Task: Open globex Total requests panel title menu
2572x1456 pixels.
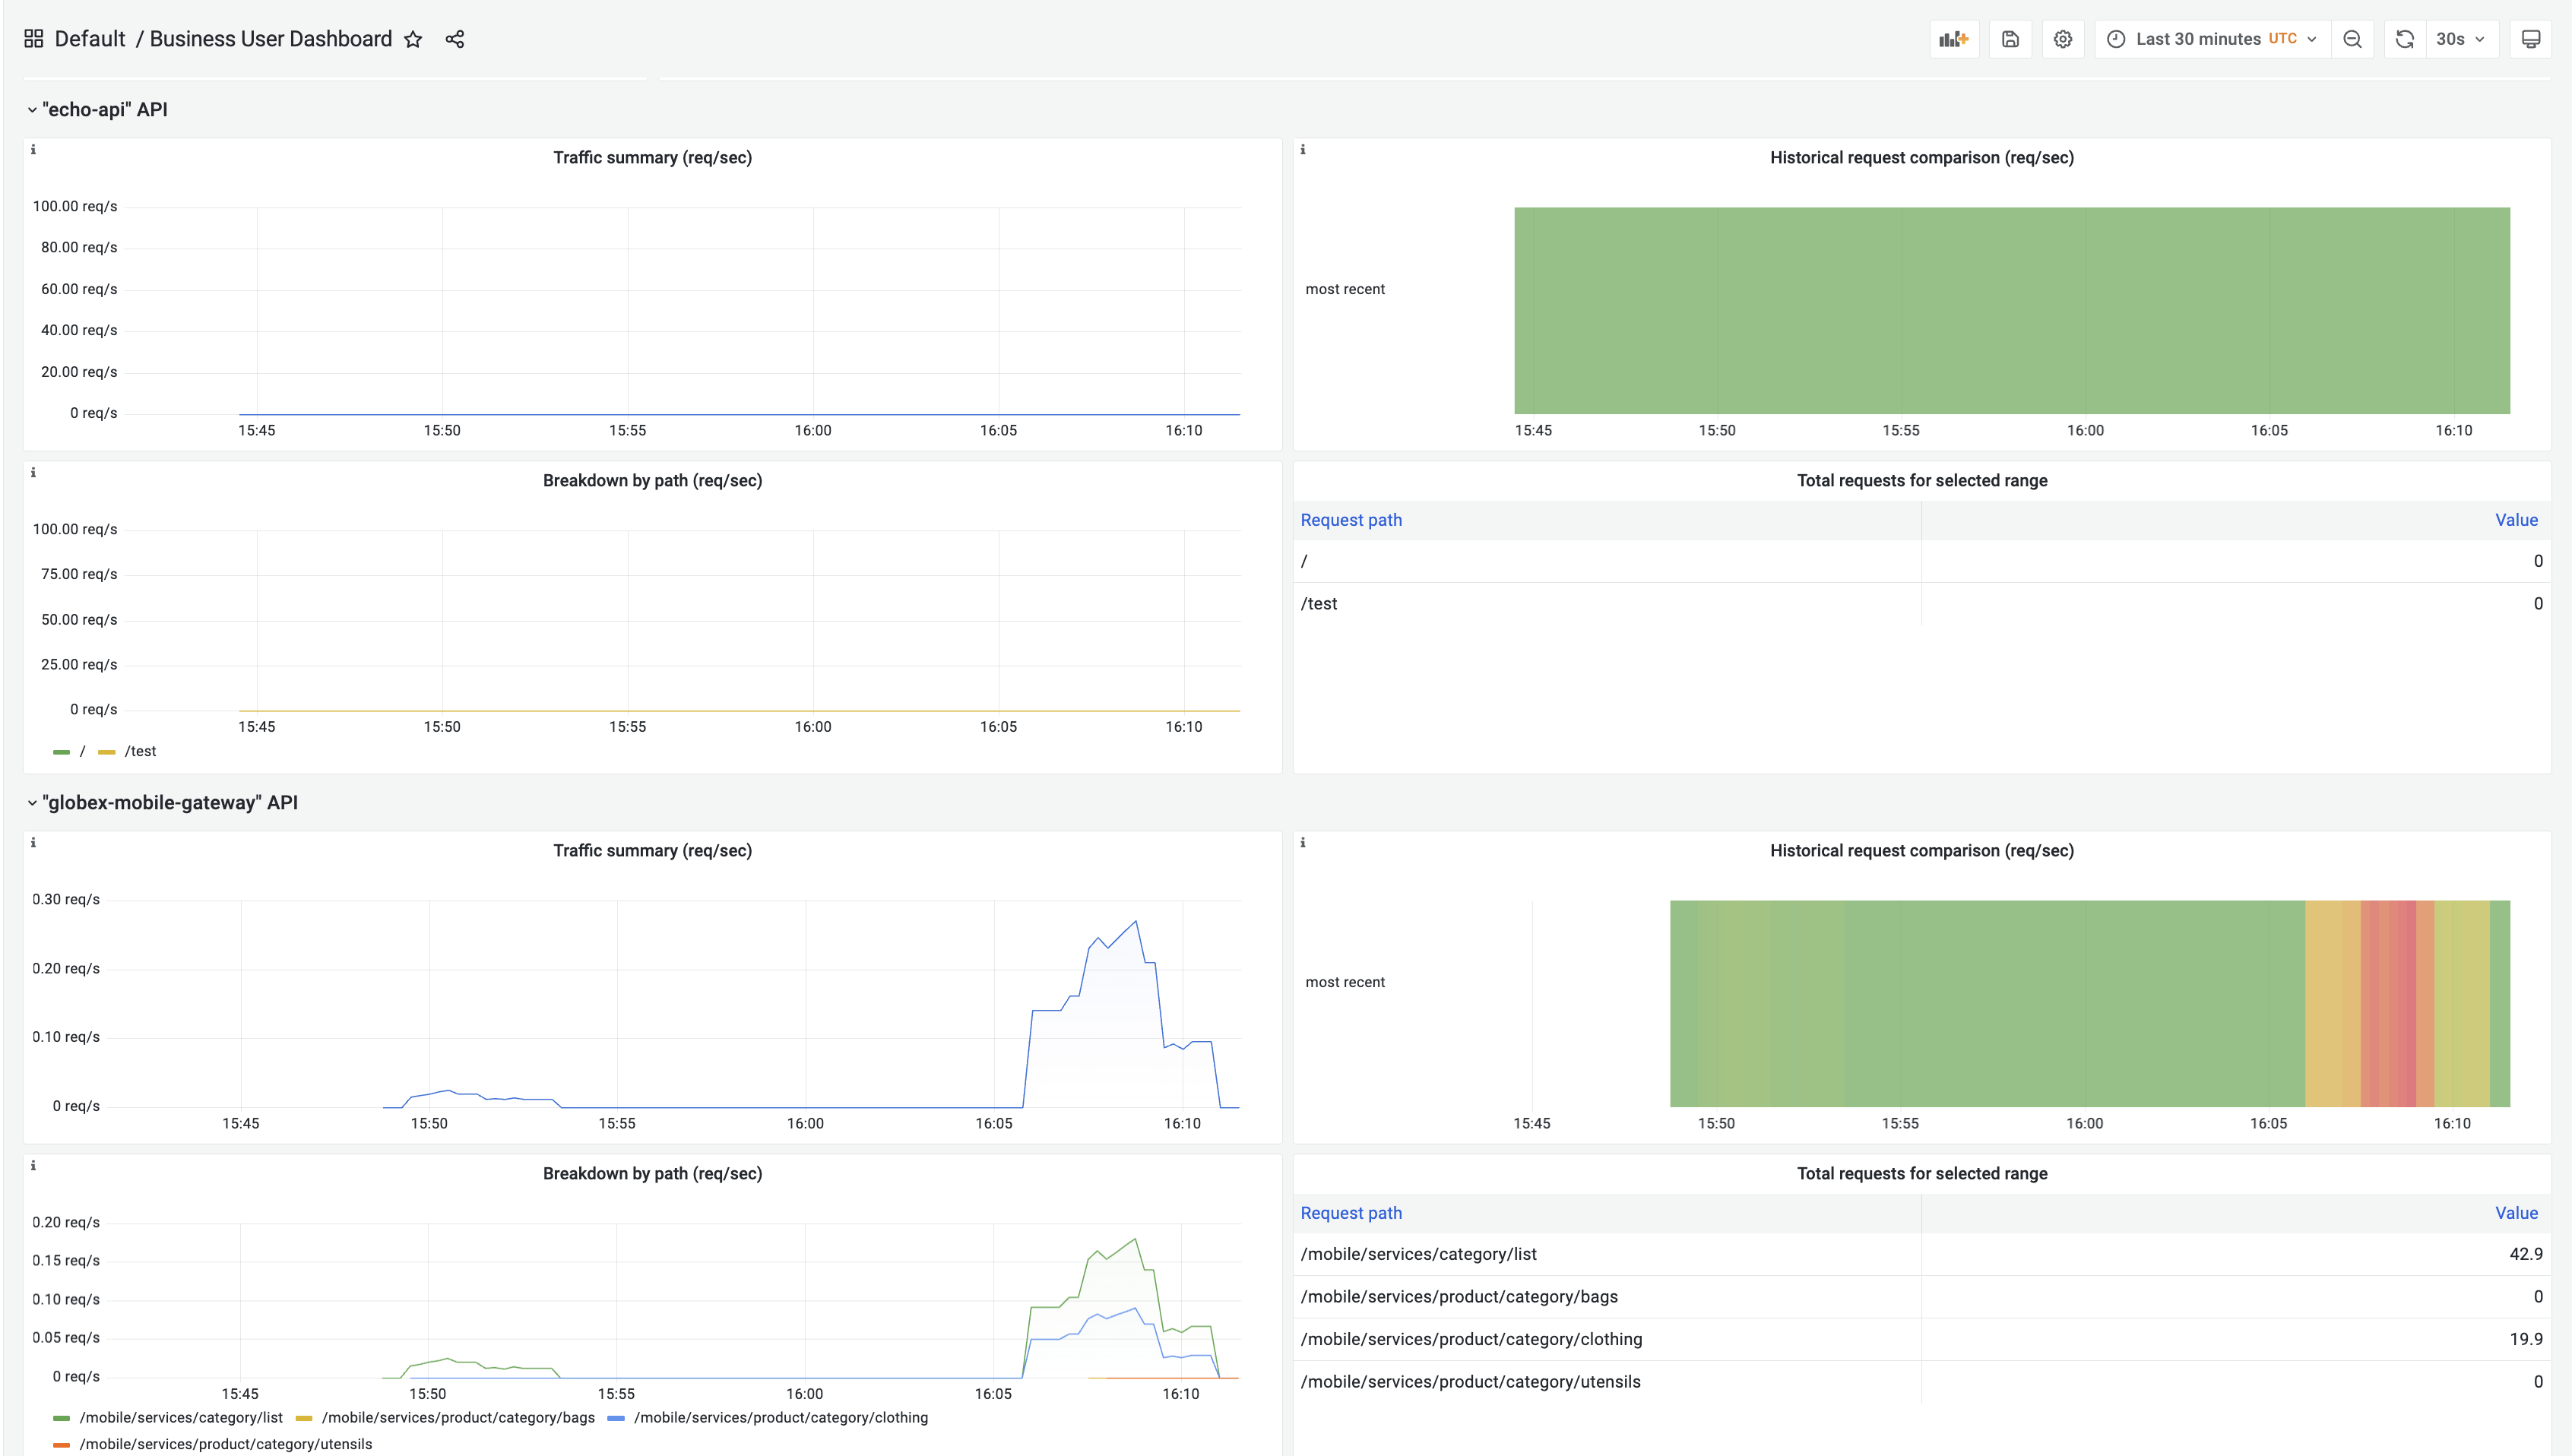Action: [1921, 1174]
